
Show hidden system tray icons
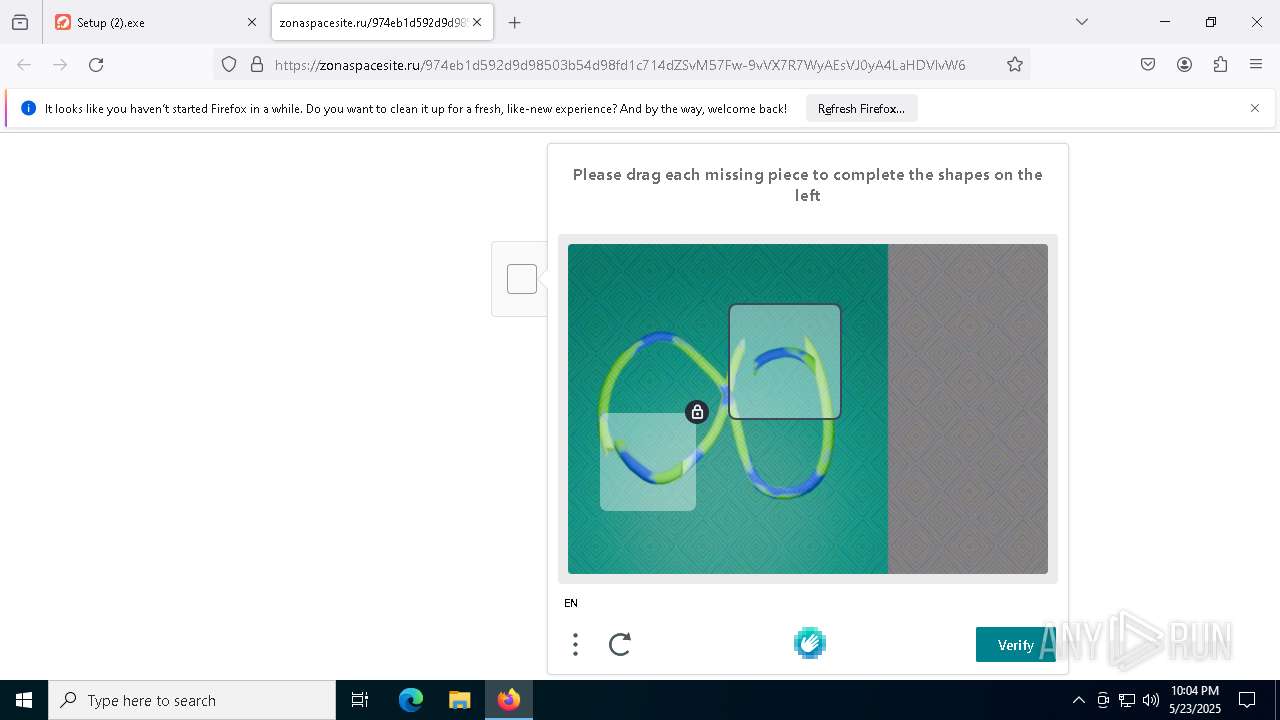[1078, 700]
